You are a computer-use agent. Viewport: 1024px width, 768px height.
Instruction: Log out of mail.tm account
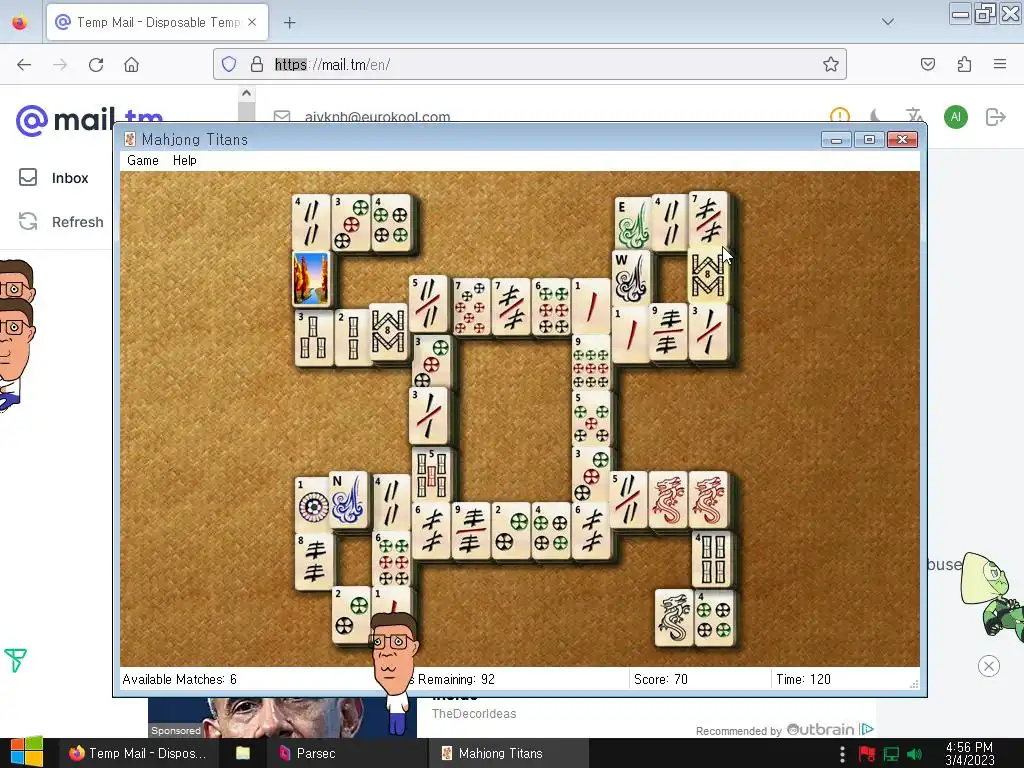pos(995,117)
